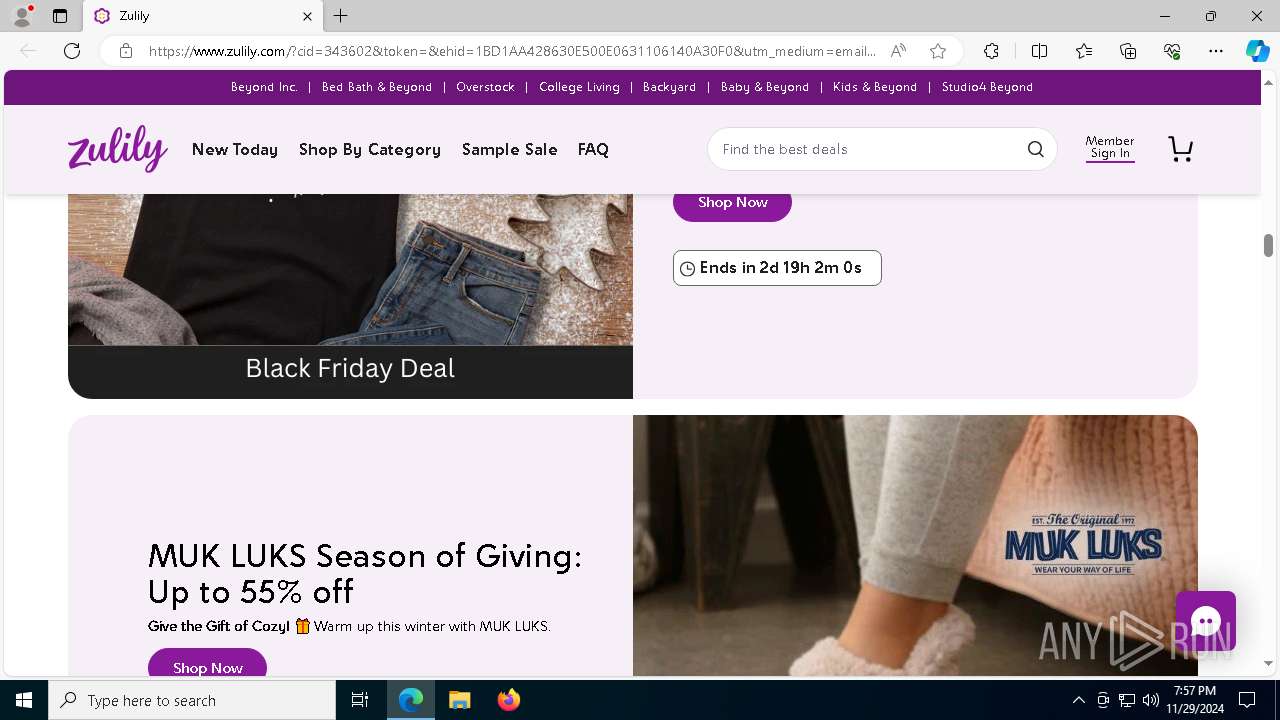
Task: Add page to favorites star
Action: (938, 51)
